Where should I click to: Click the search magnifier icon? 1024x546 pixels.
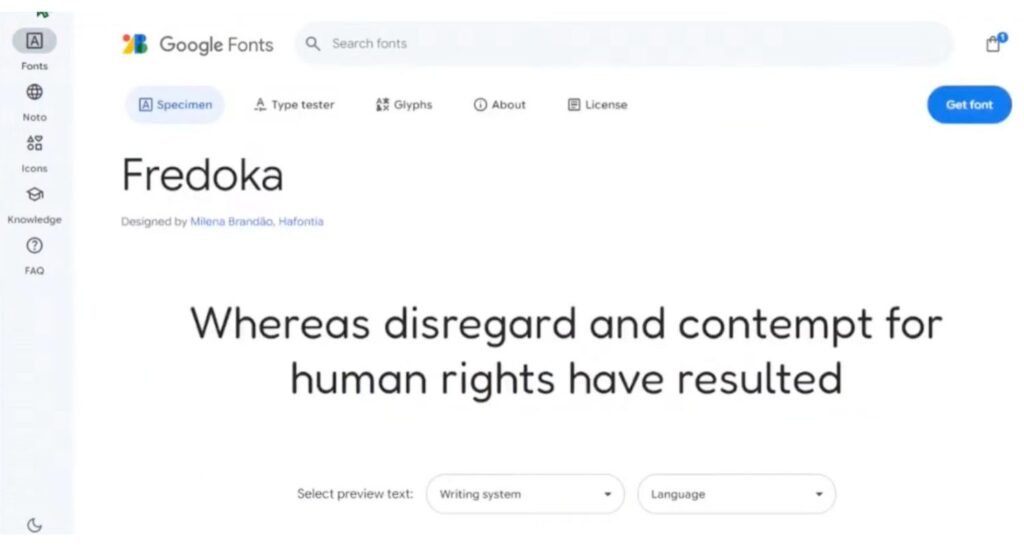pyautogui.click(x=313, y=44)
